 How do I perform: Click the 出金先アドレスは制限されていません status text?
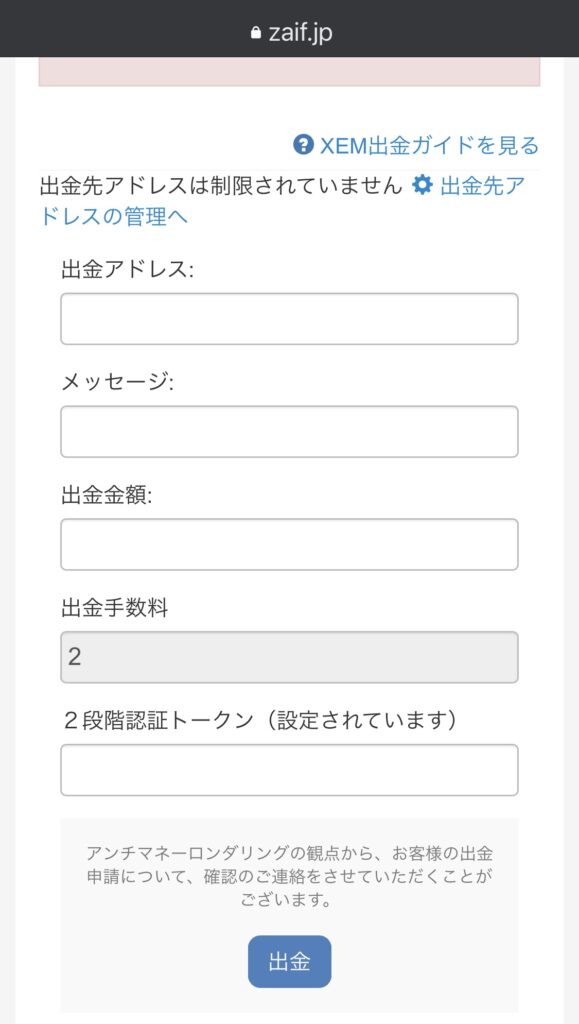click(x=221, y=186)
